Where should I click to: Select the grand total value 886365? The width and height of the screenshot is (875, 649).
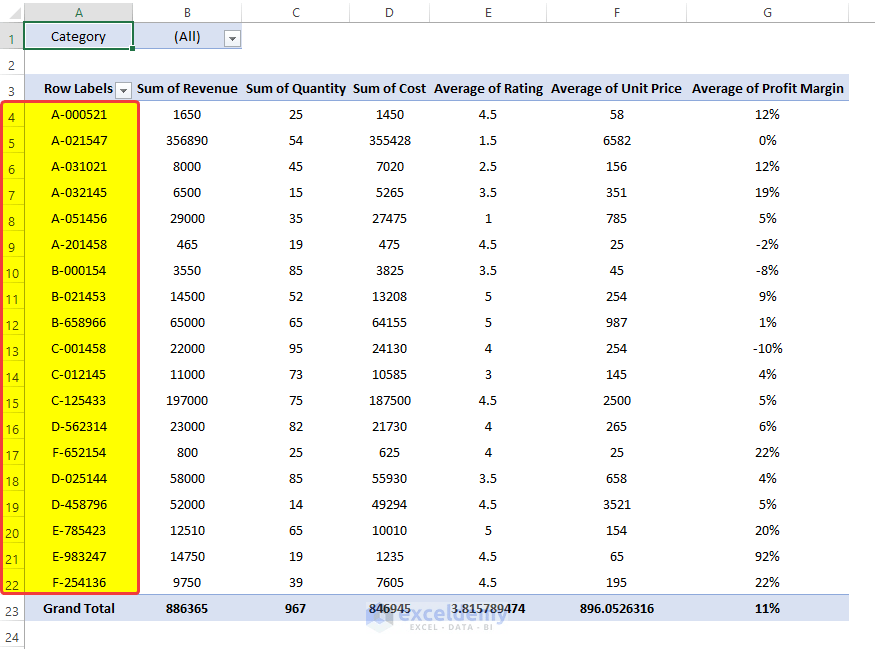pos(187,608)
